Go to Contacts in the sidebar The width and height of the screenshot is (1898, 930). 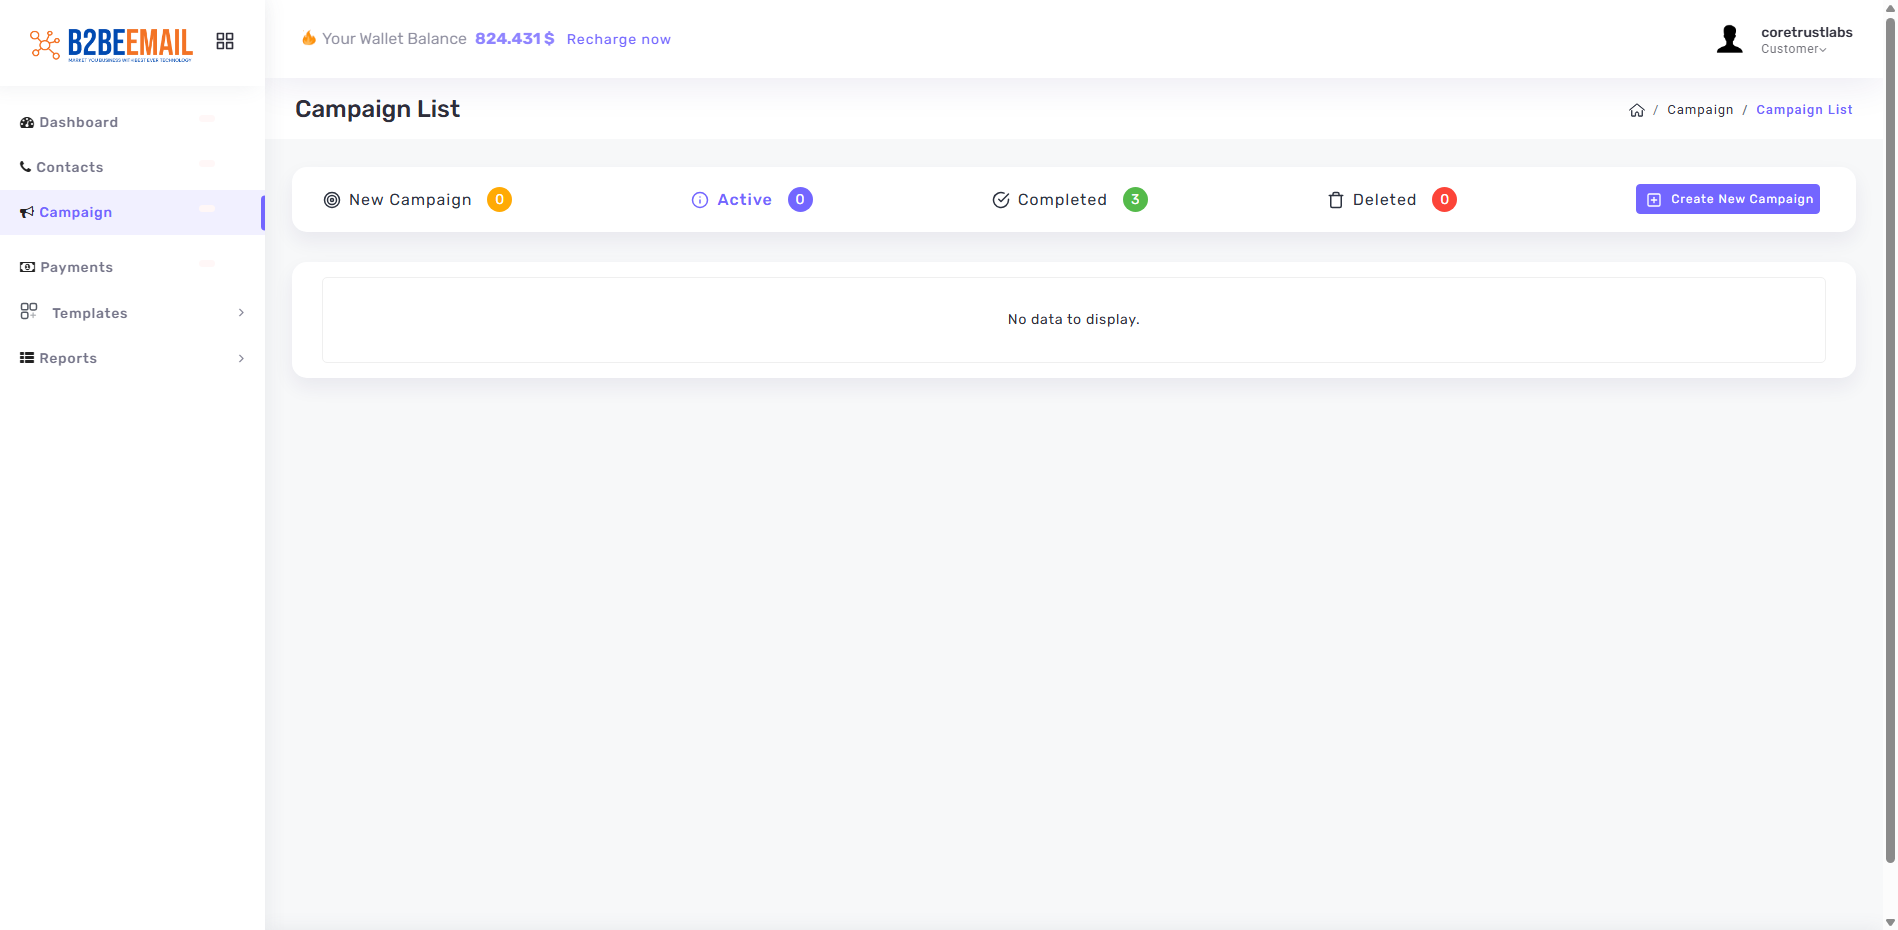click(69, 167)
